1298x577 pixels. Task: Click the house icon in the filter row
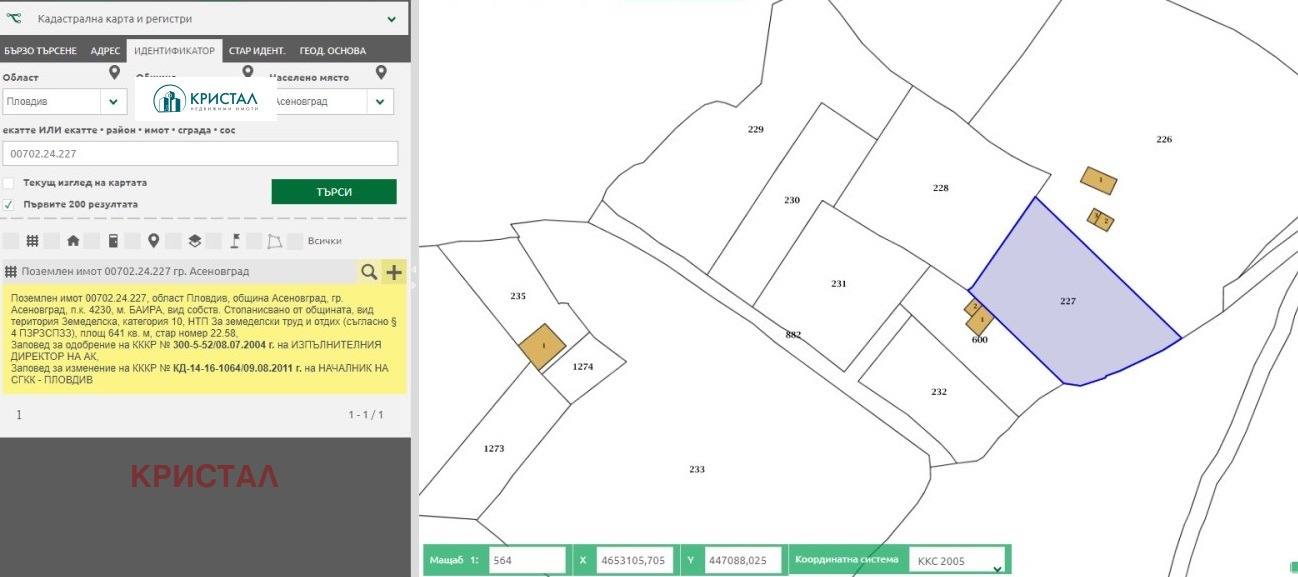[73, 241]
